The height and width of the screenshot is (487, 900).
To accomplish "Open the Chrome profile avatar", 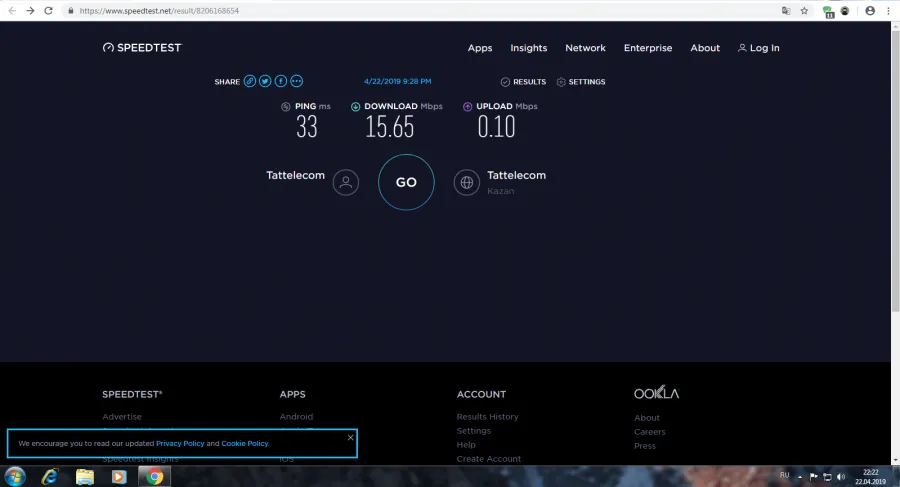I will pyautogui.click(x=870, y=10).
